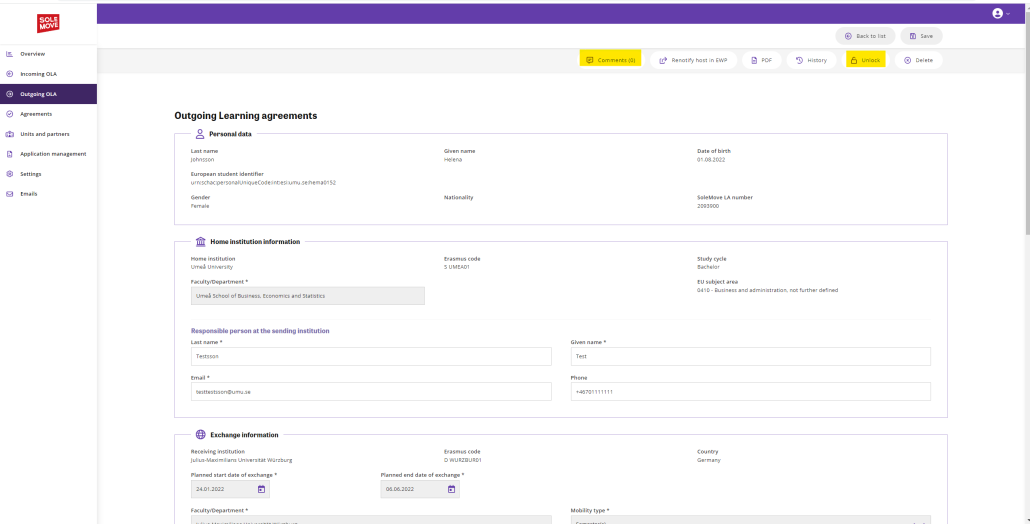This screenshot has width=1030, height=524.
Task: Open the user profile avatar icon
Action: tap(998, 13)
